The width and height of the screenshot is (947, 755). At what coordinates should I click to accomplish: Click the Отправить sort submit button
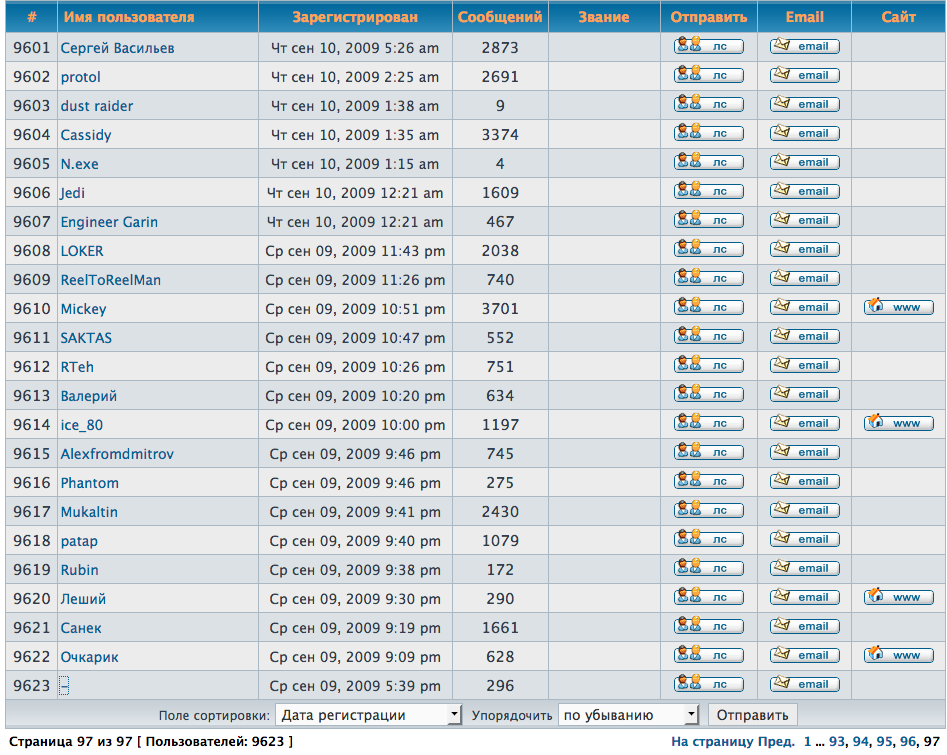753,715
